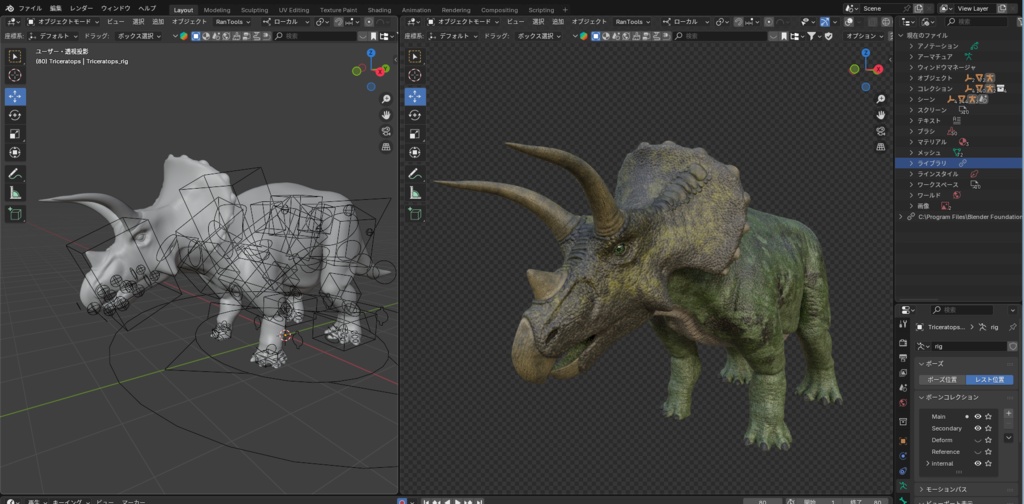
Task: Toggle visibility of Main bone collection
Action: 978,417
